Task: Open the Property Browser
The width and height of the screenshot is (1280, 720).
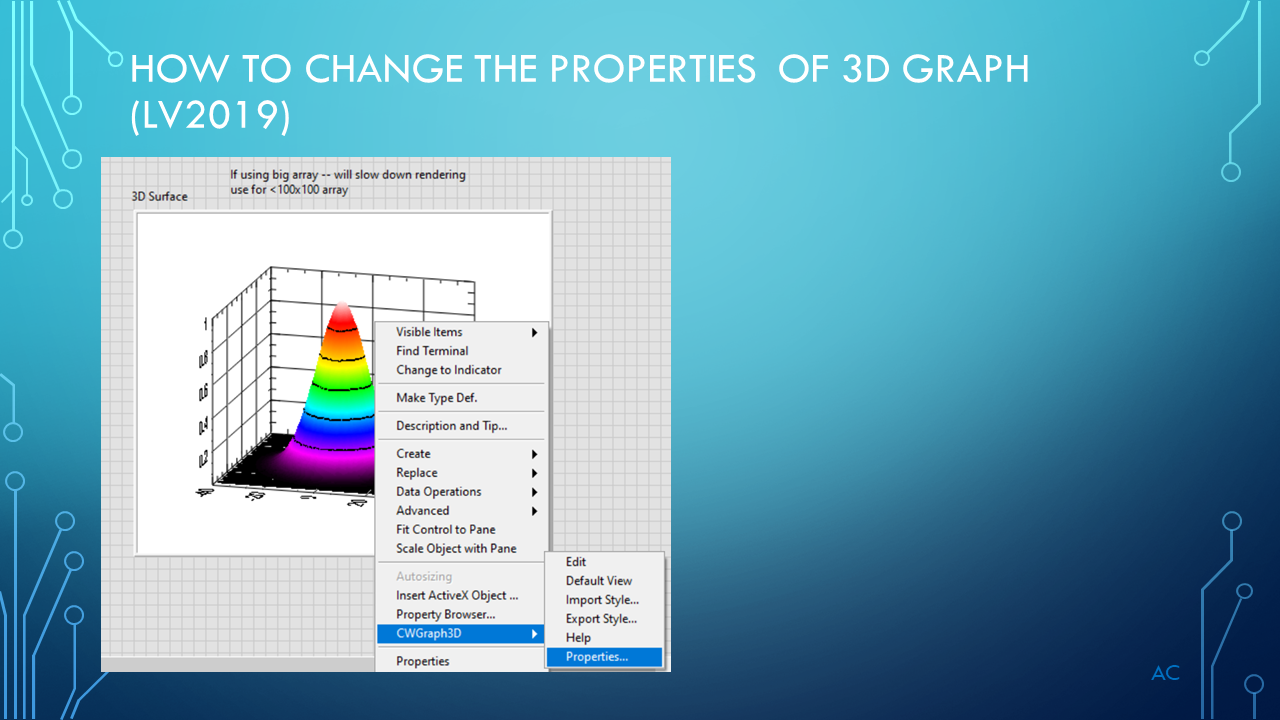Action: tap(446, 614)
